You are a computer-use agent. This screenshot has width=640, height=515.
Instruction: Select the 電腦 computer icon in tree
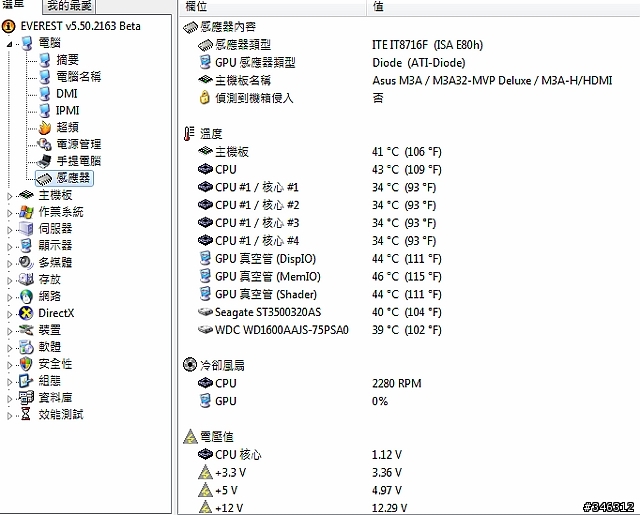click(x=27, y=43)
